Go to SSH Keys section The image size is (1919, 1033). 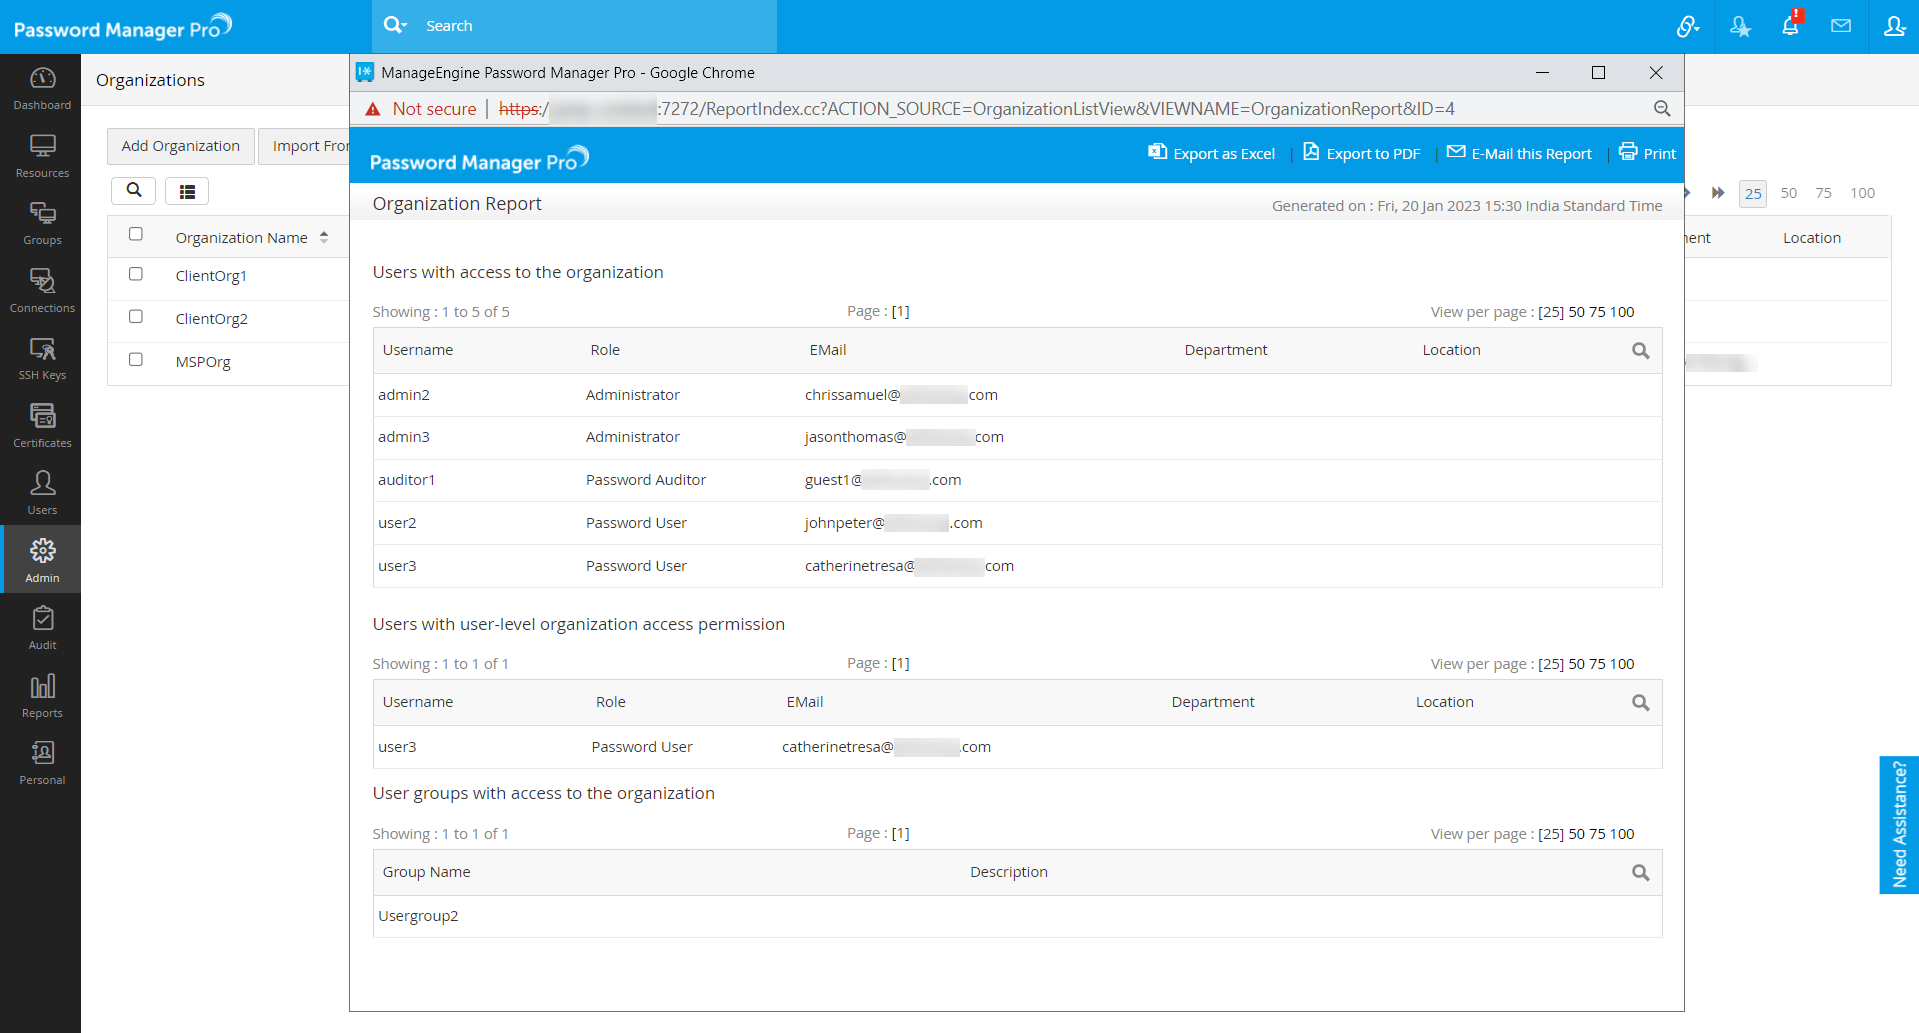click(x=42, y=358)
